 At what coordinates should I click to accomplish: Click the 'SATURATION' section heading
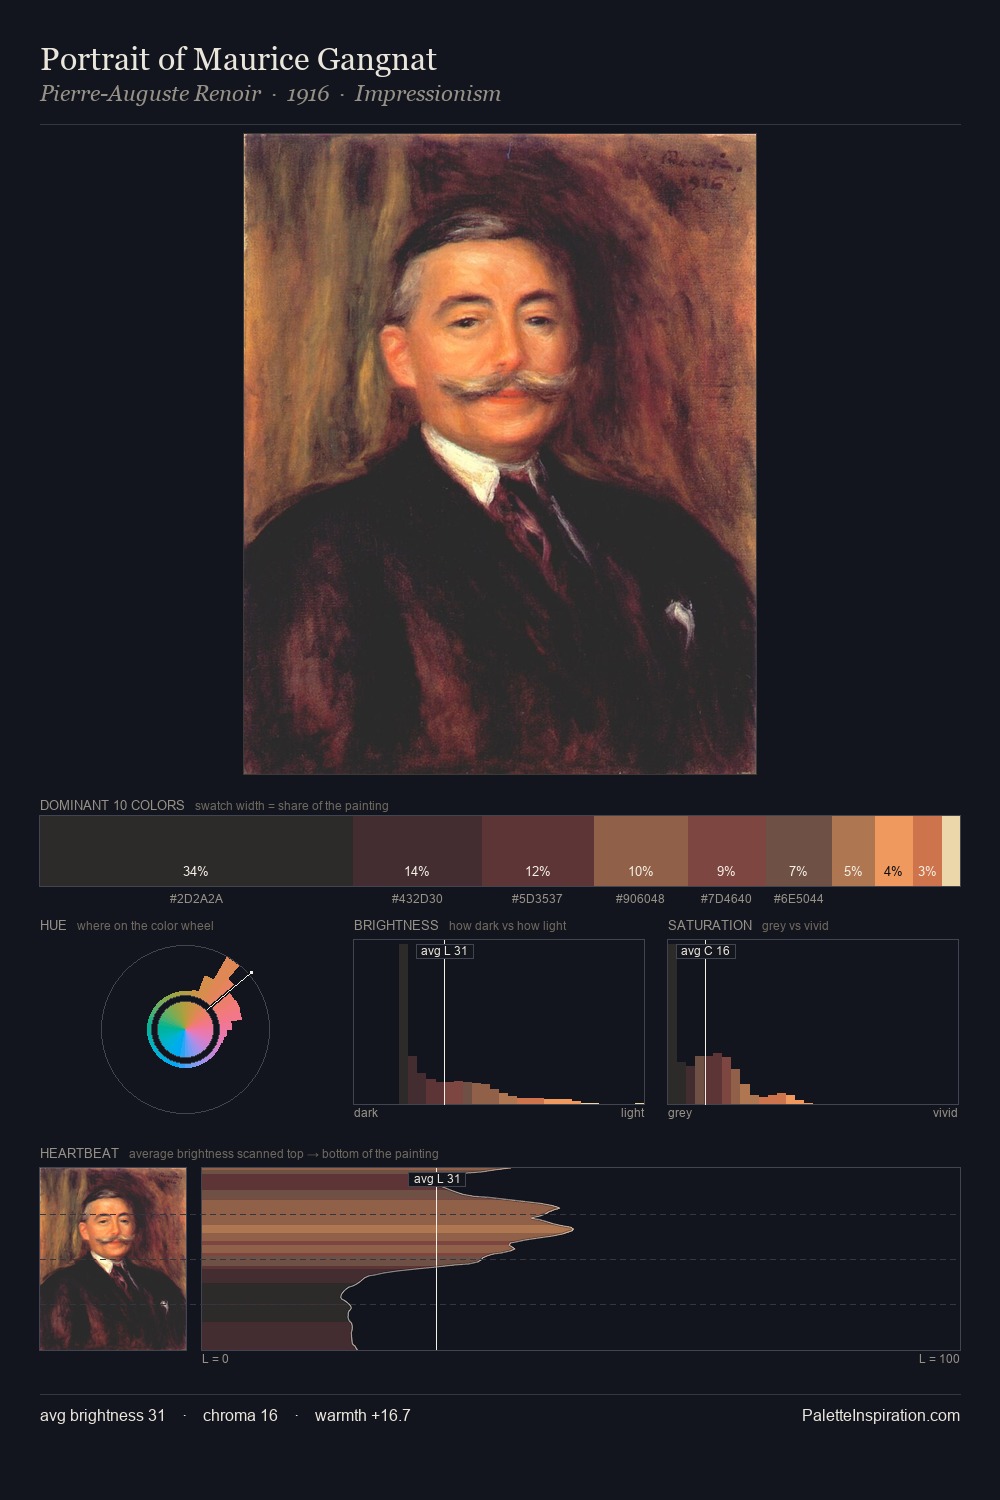click(x=710, y=925)
